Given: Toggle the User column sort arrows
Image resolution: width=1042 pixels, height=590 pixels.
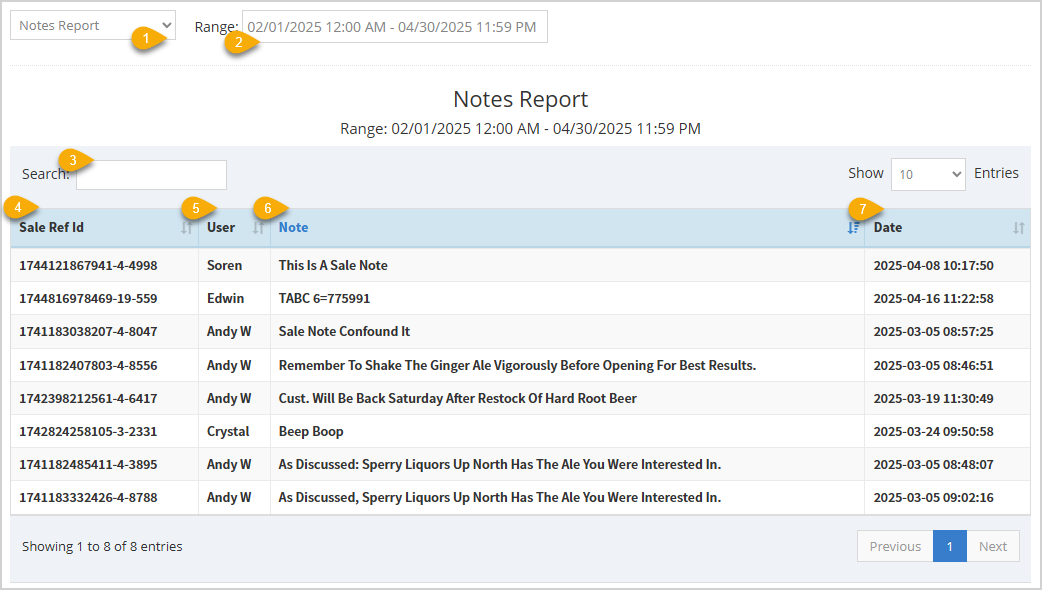Looking at the screenshot, I should (x=259, y=228).
